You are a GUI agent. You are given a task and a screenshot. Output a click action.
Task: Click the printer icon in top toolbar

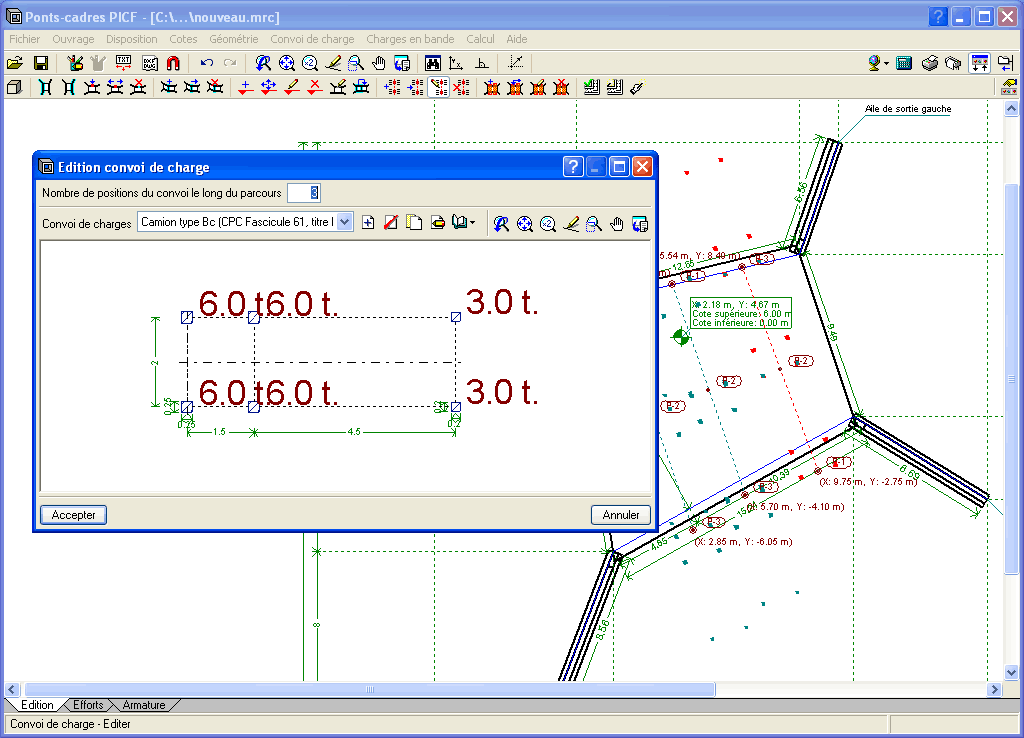click(929, 63)
